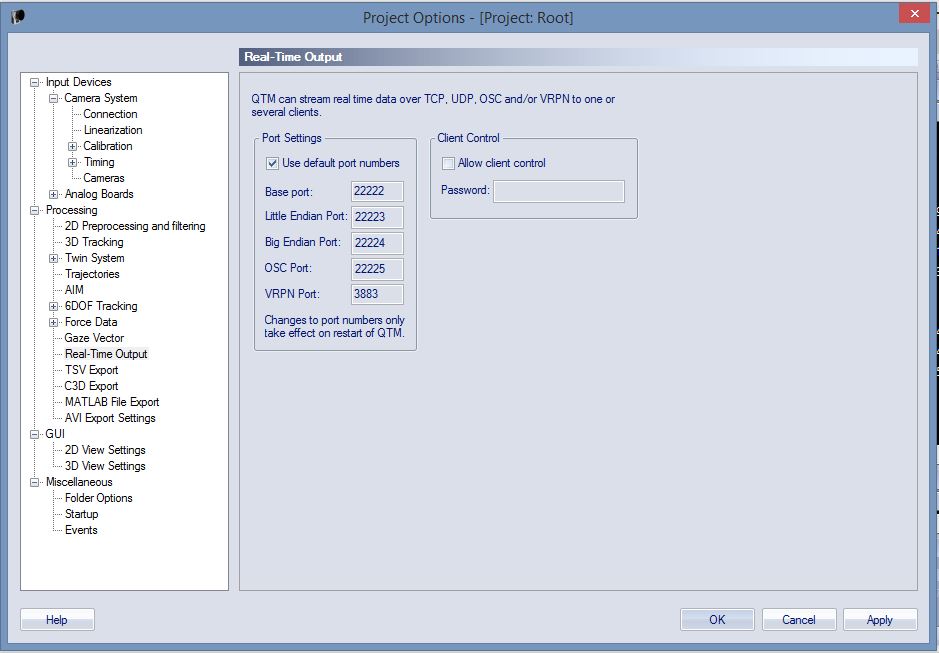Collapse the Camera System node

[x=53, y=98]
